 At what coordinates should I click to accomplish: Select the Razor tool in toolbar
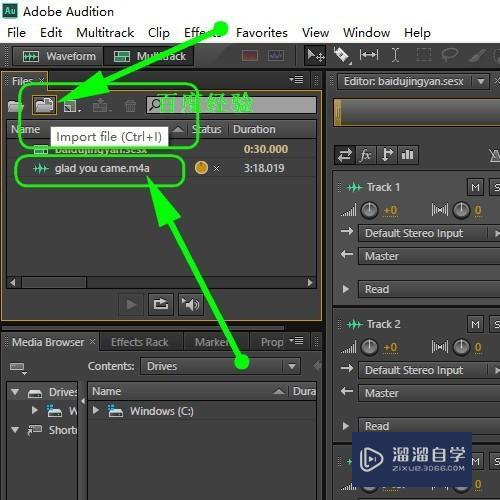coord(342,55)
